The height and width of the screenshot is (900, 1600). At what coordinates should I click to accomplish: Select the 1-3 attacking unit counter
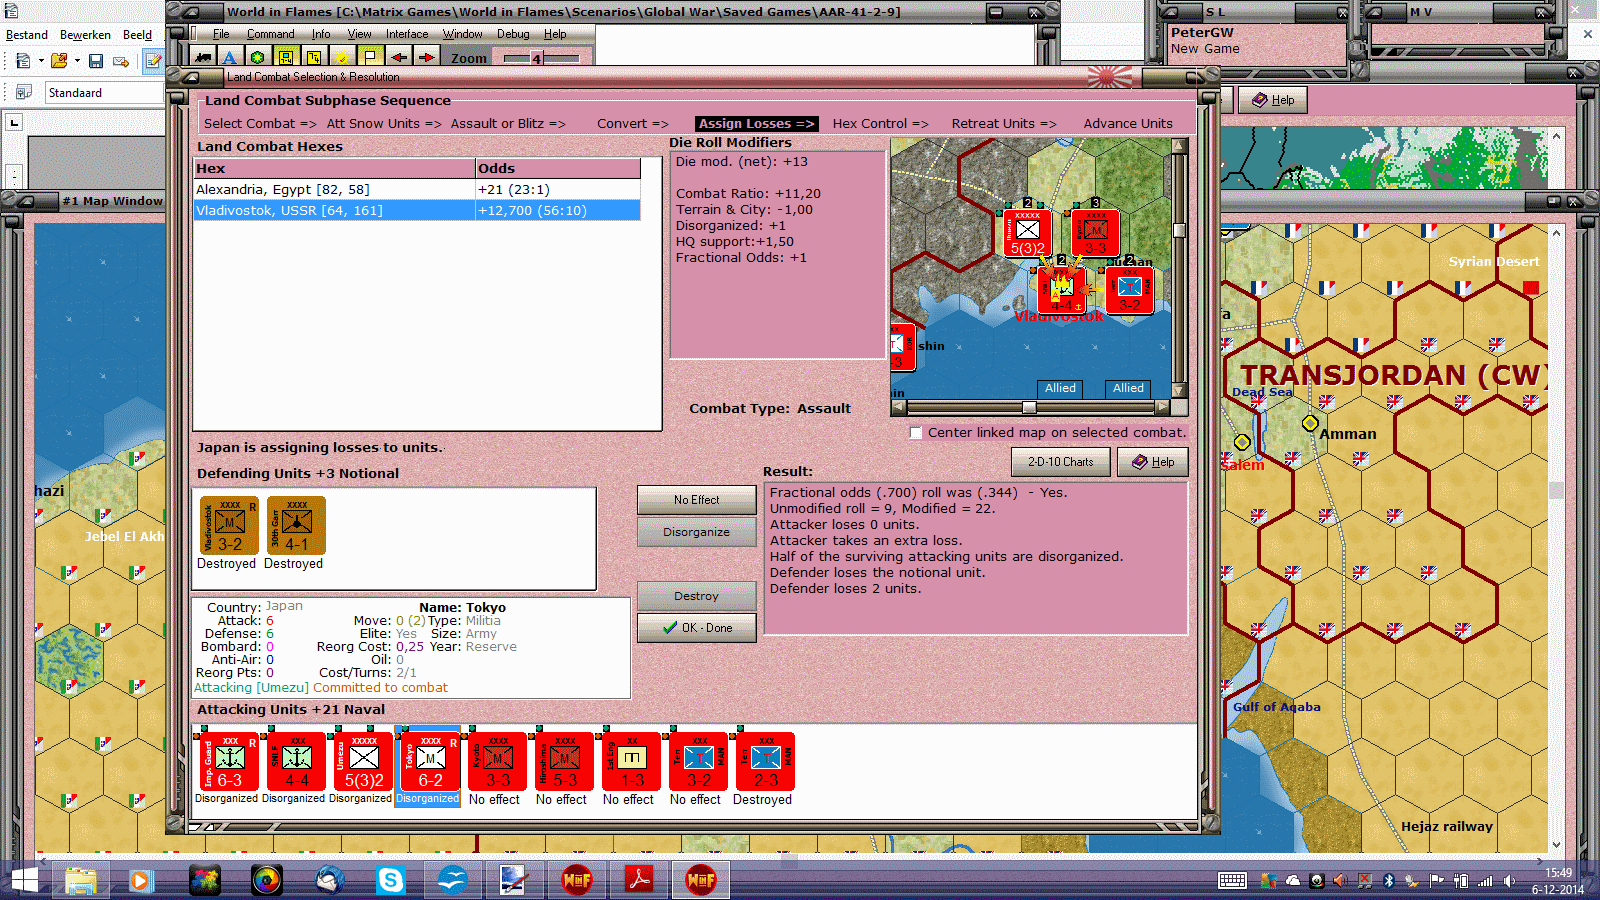pos(631,762)
